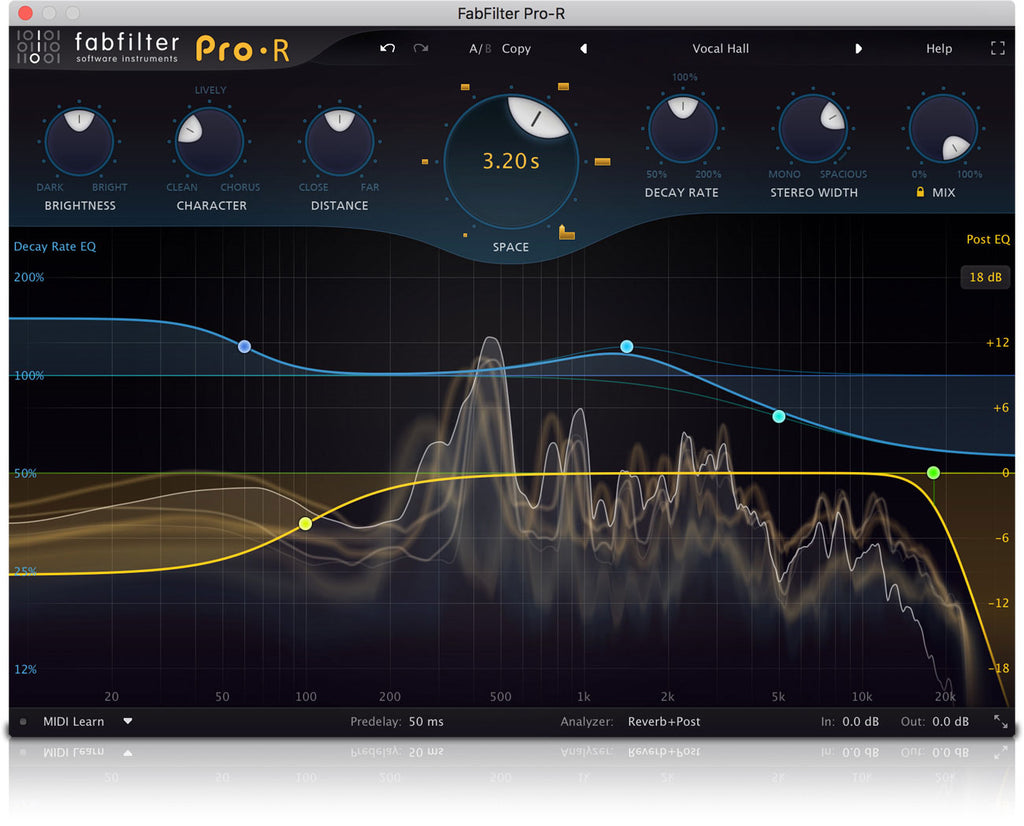Viewport: 1024px width, 826px height.
Task: Click the Brightness knob
Action: coord(79,142)
